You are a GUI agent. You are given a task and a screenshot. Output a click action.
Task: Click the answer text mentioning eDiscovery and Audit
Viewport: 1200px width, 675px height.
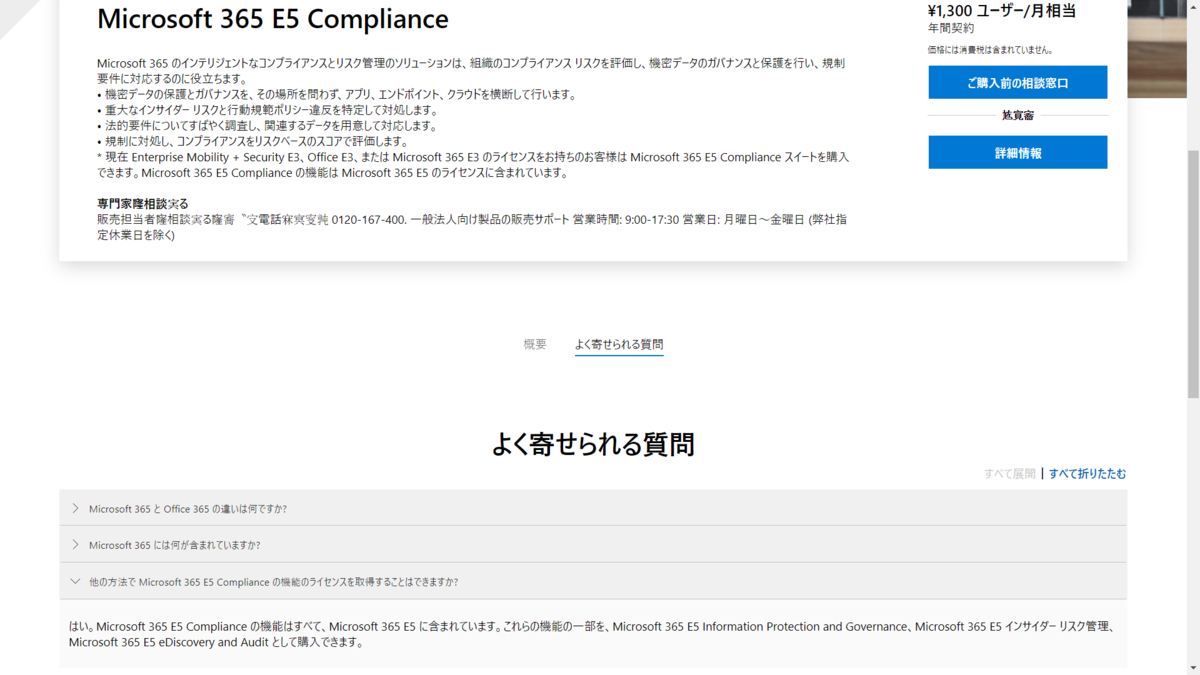coord(591,634)
